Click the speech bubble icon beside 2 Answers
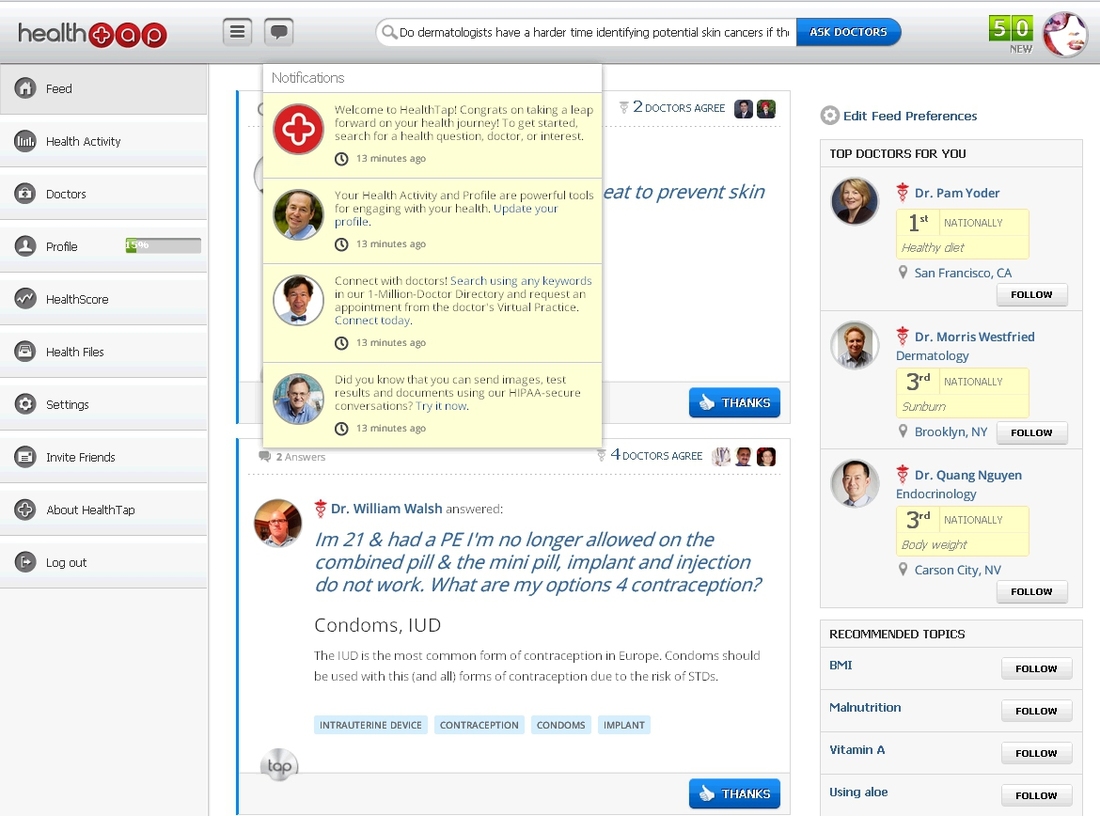This screenshot has width=1100, height=816. [x=264, y=457]
